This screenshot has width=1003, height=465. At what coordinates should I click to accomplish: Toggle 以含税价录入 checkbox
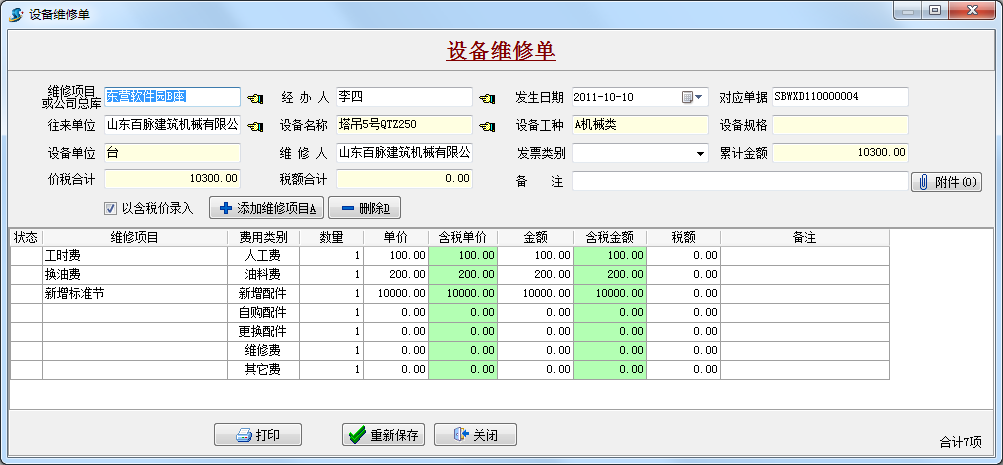click(x=110, y=209)
